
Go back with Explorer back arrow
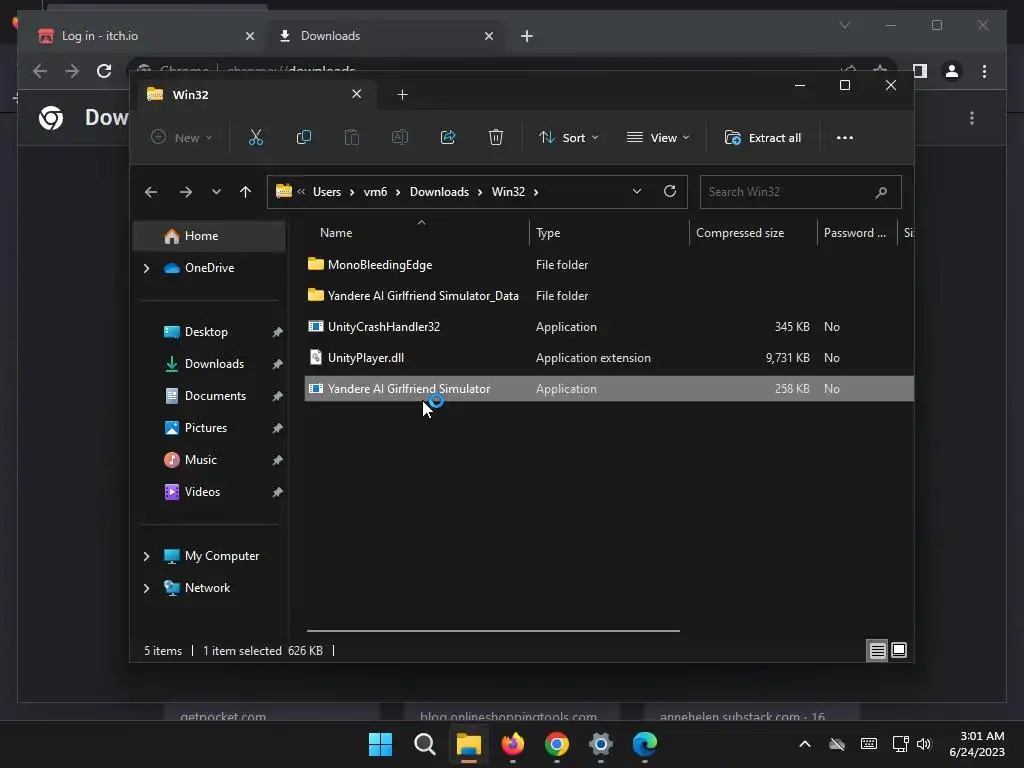[x=151, y=192]
